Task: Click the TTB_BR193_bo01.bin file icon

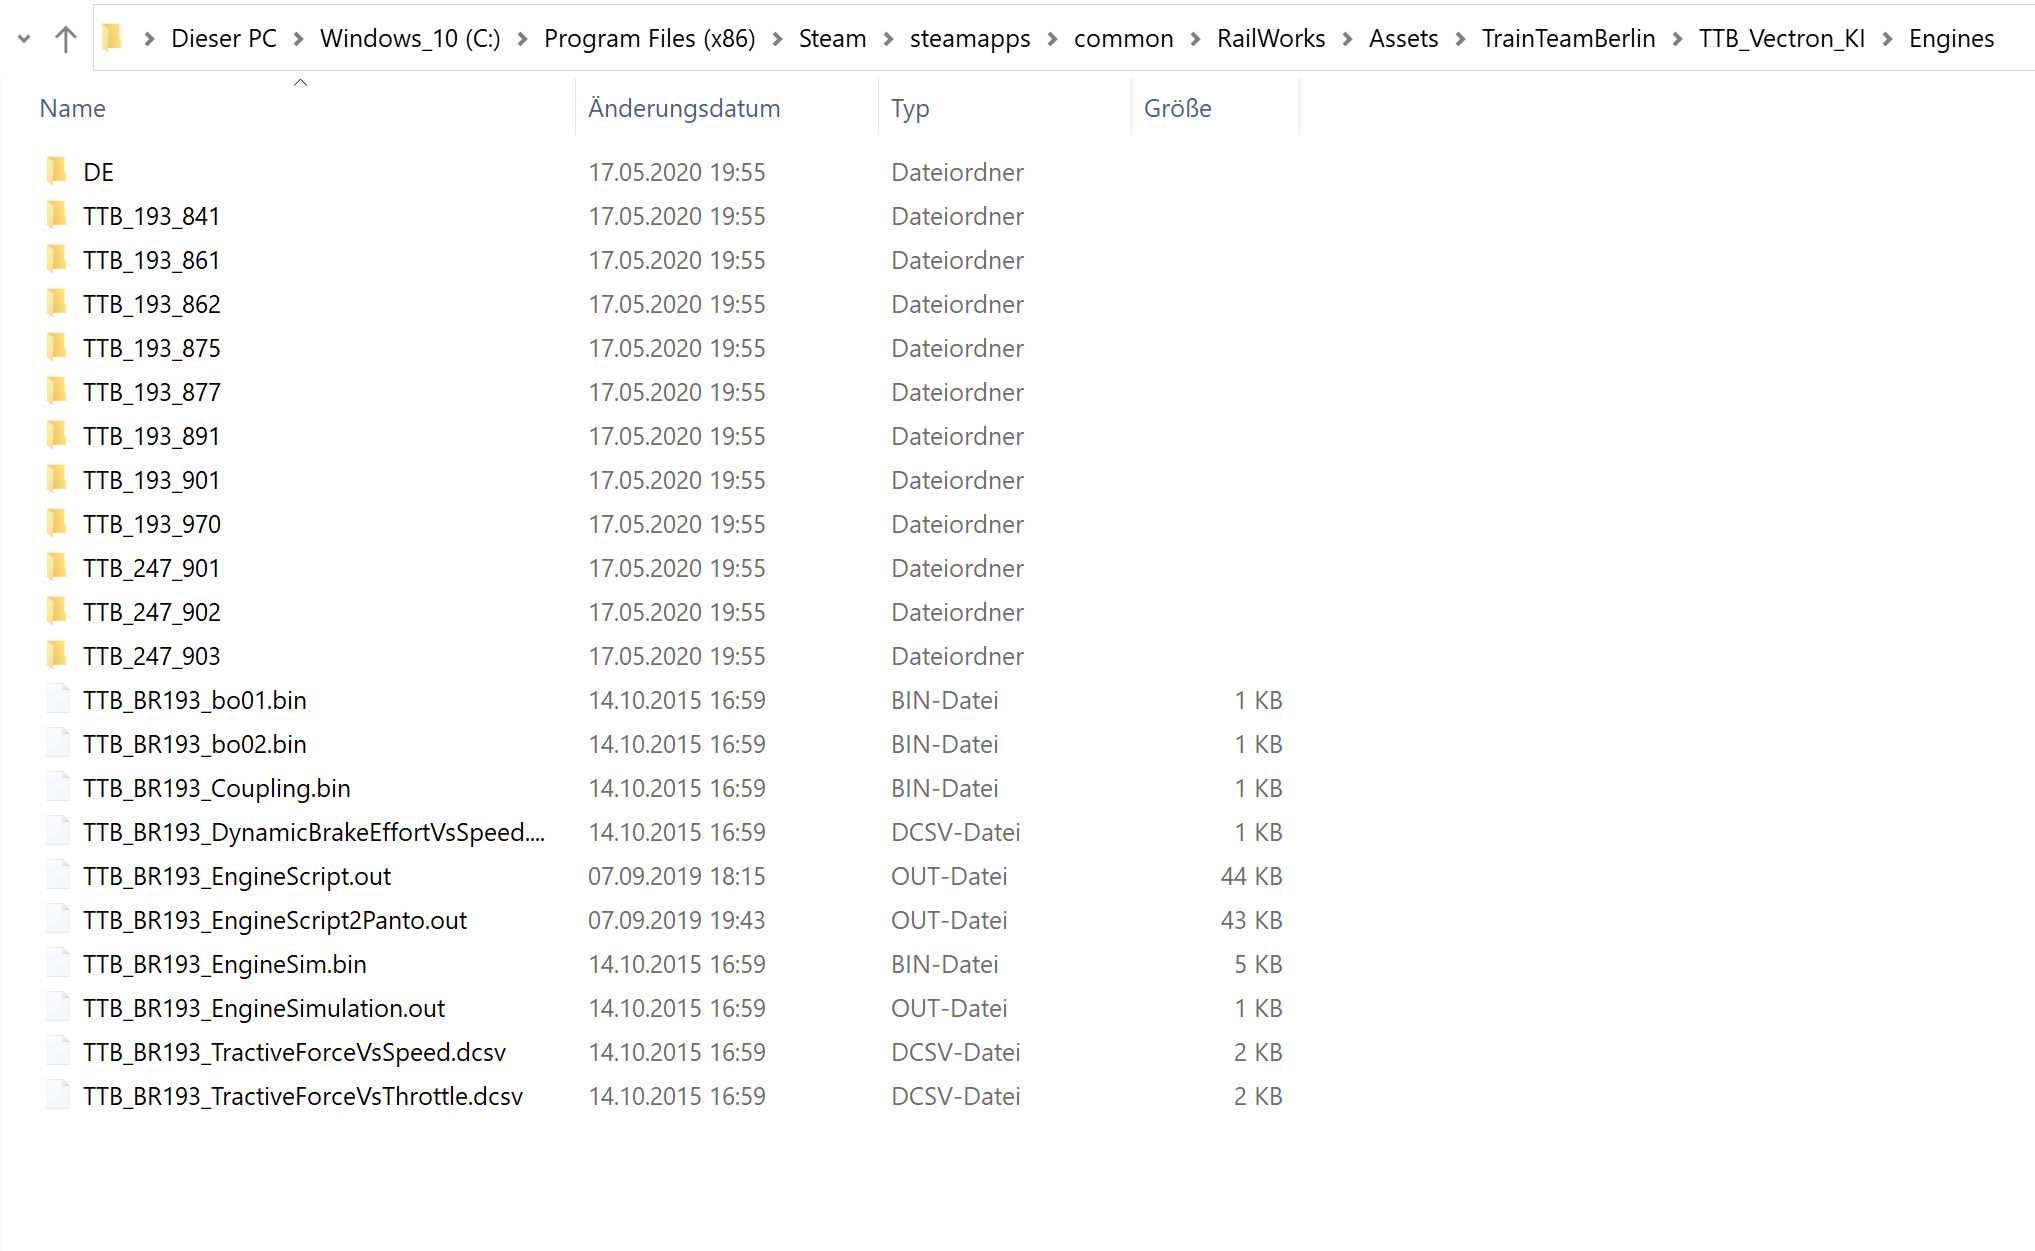Action: (58, 699)
